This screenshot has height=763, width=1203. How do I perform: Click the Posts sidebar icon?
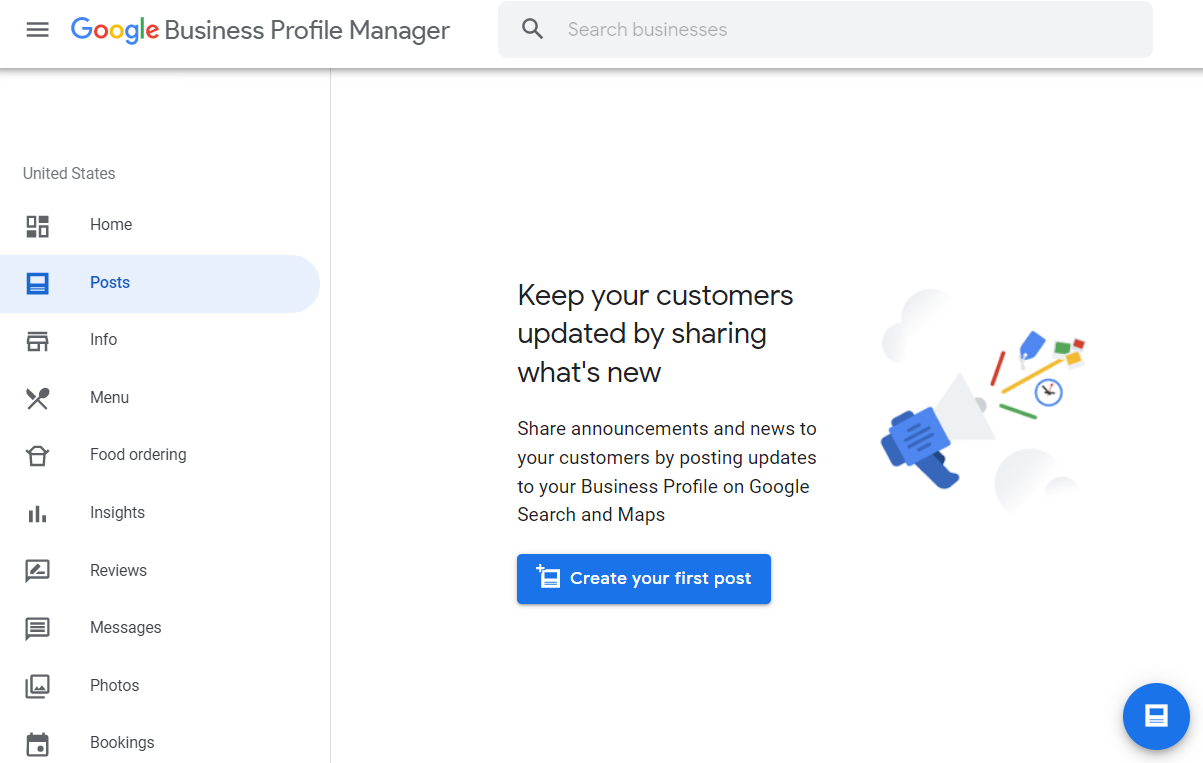point(37,283)
